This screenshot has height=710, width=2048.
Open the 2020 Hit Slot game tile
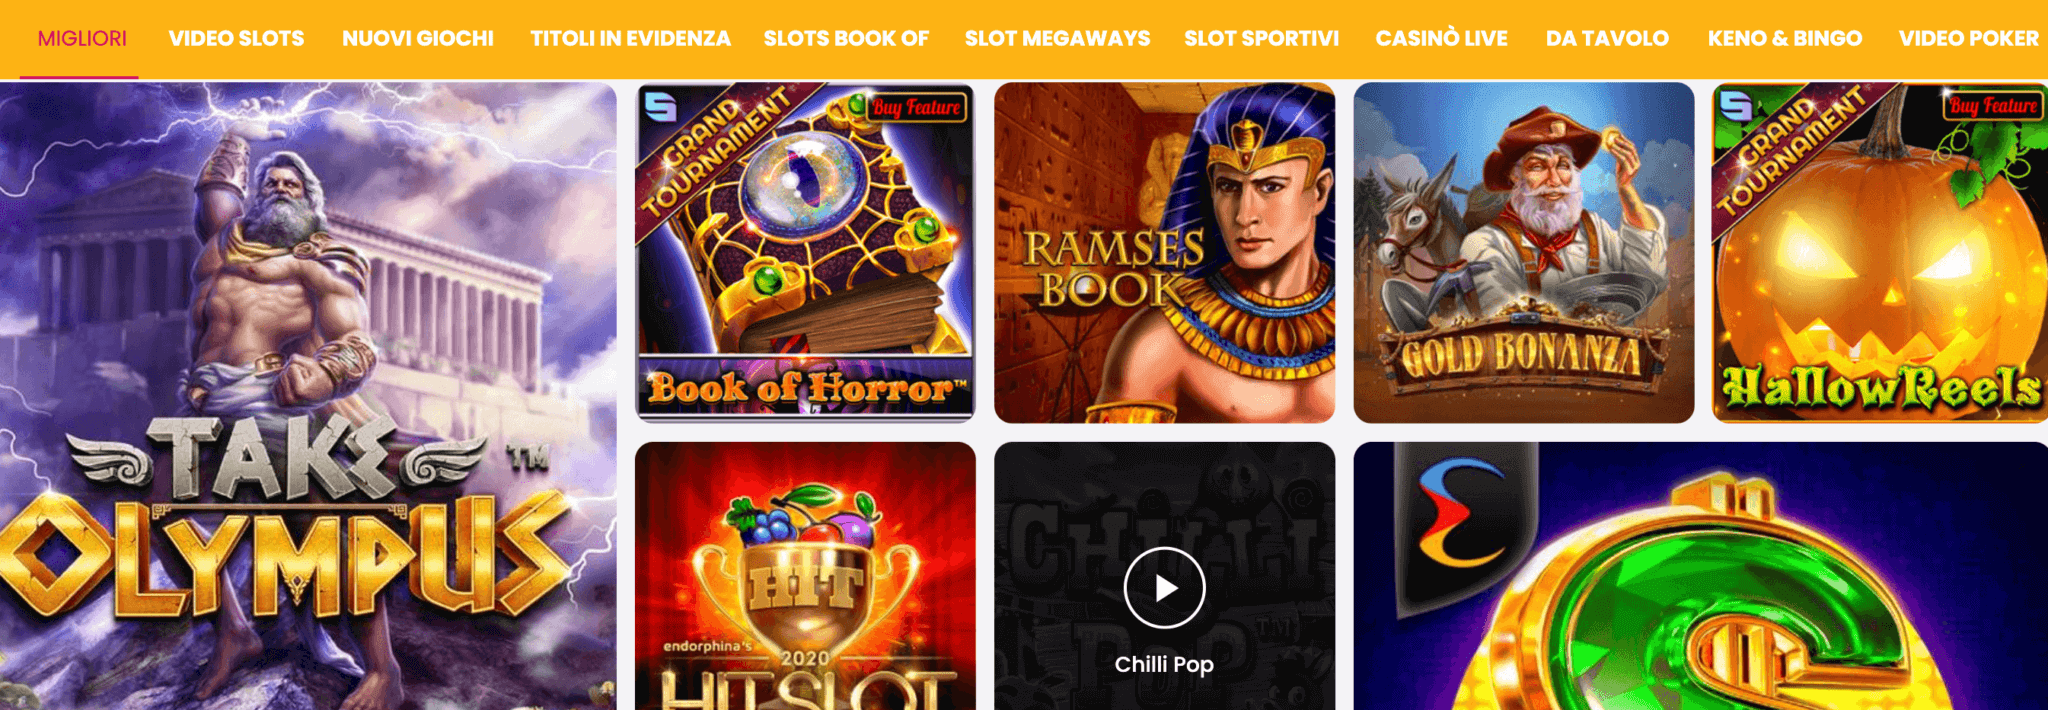tap(805, 576)
